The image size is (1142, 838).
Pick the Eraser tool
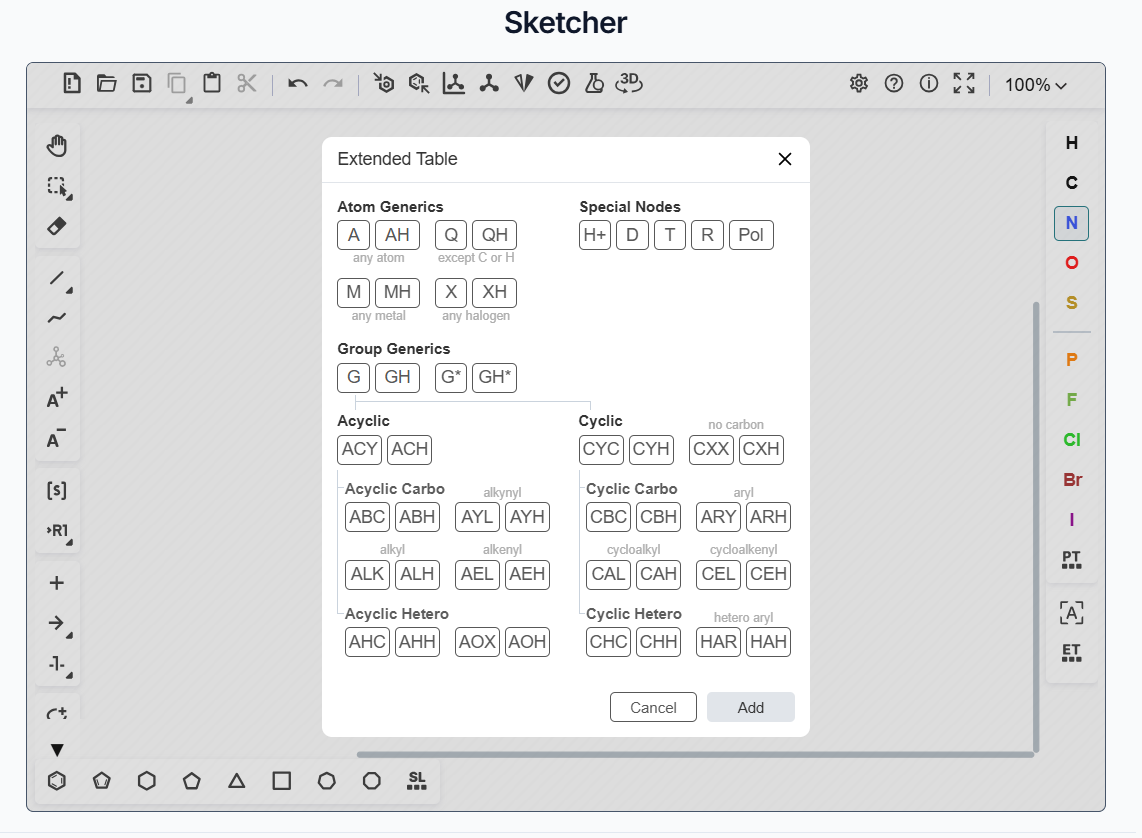click(x=57, y=226)
